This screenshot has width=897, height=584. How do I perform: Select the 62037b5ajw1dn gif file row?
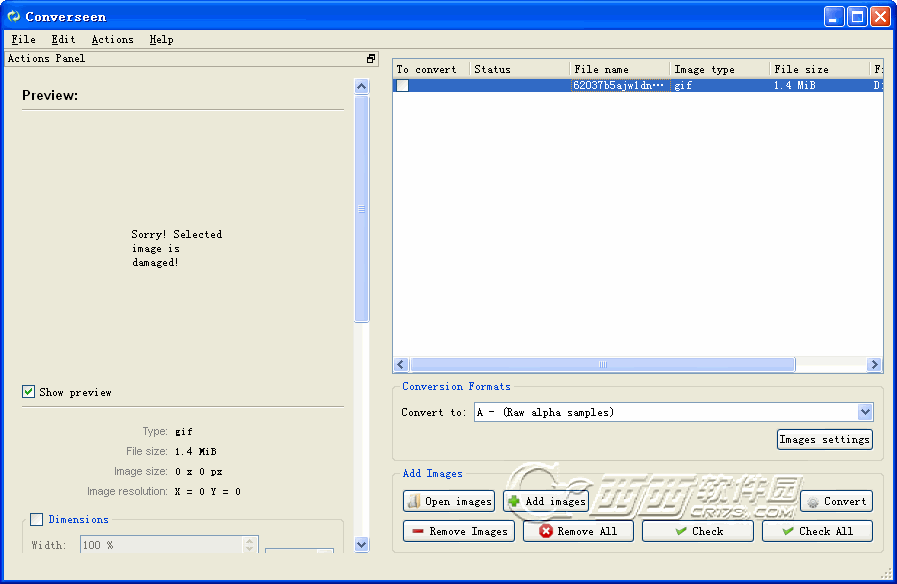click(x=618, y=86)
